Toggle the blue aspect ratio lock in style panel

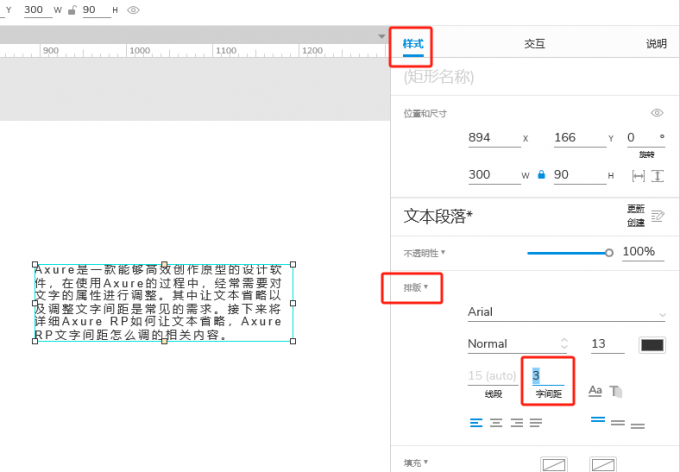click(x=541, y=174)
